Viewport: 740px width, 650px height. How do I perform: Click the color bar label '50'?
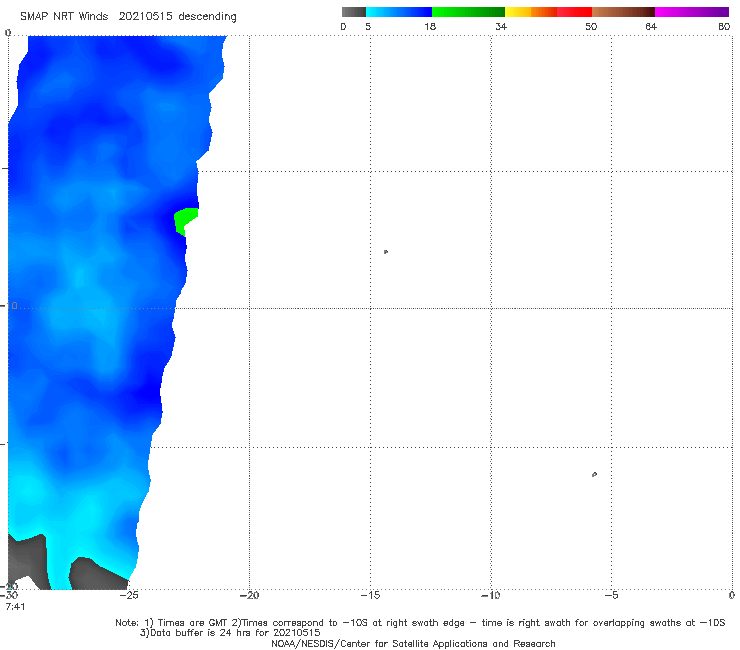coord(591,26)
